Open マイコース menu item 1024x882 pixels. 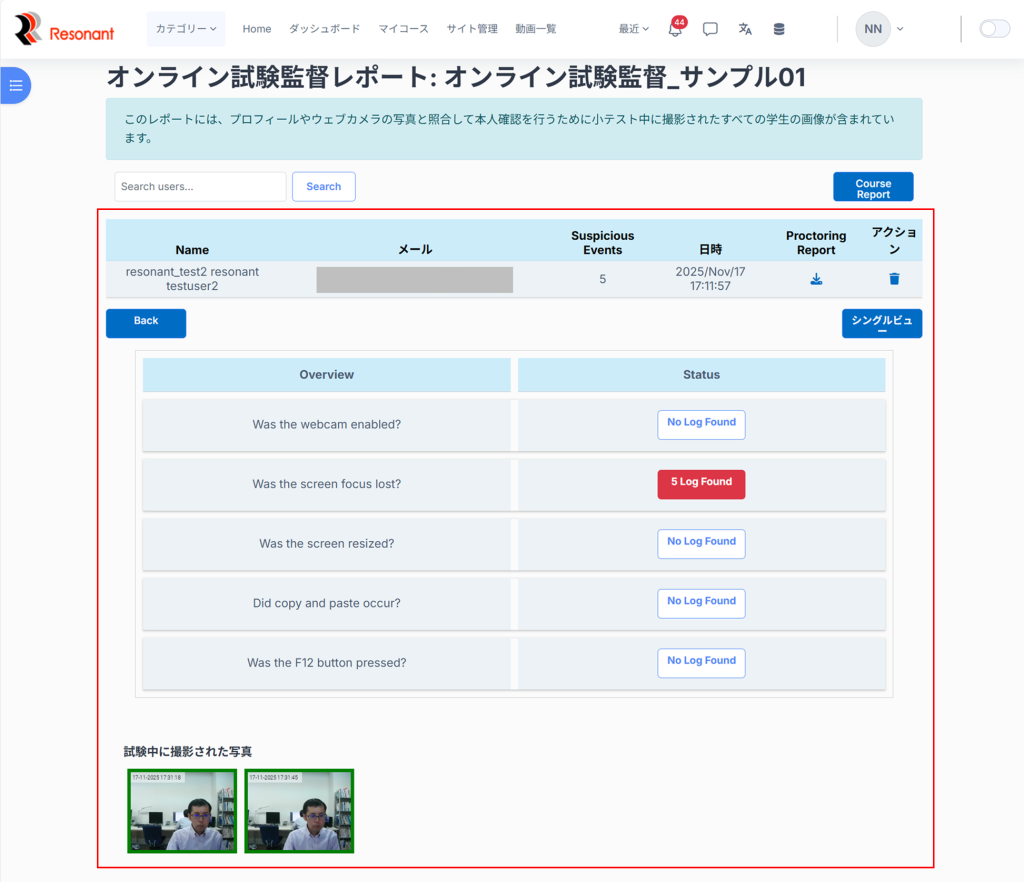pyautogui.click(x=403, y=29)
